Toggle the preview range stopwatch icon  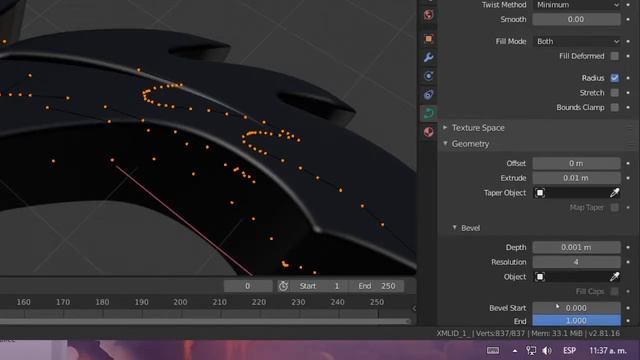[x=283, y=286]
